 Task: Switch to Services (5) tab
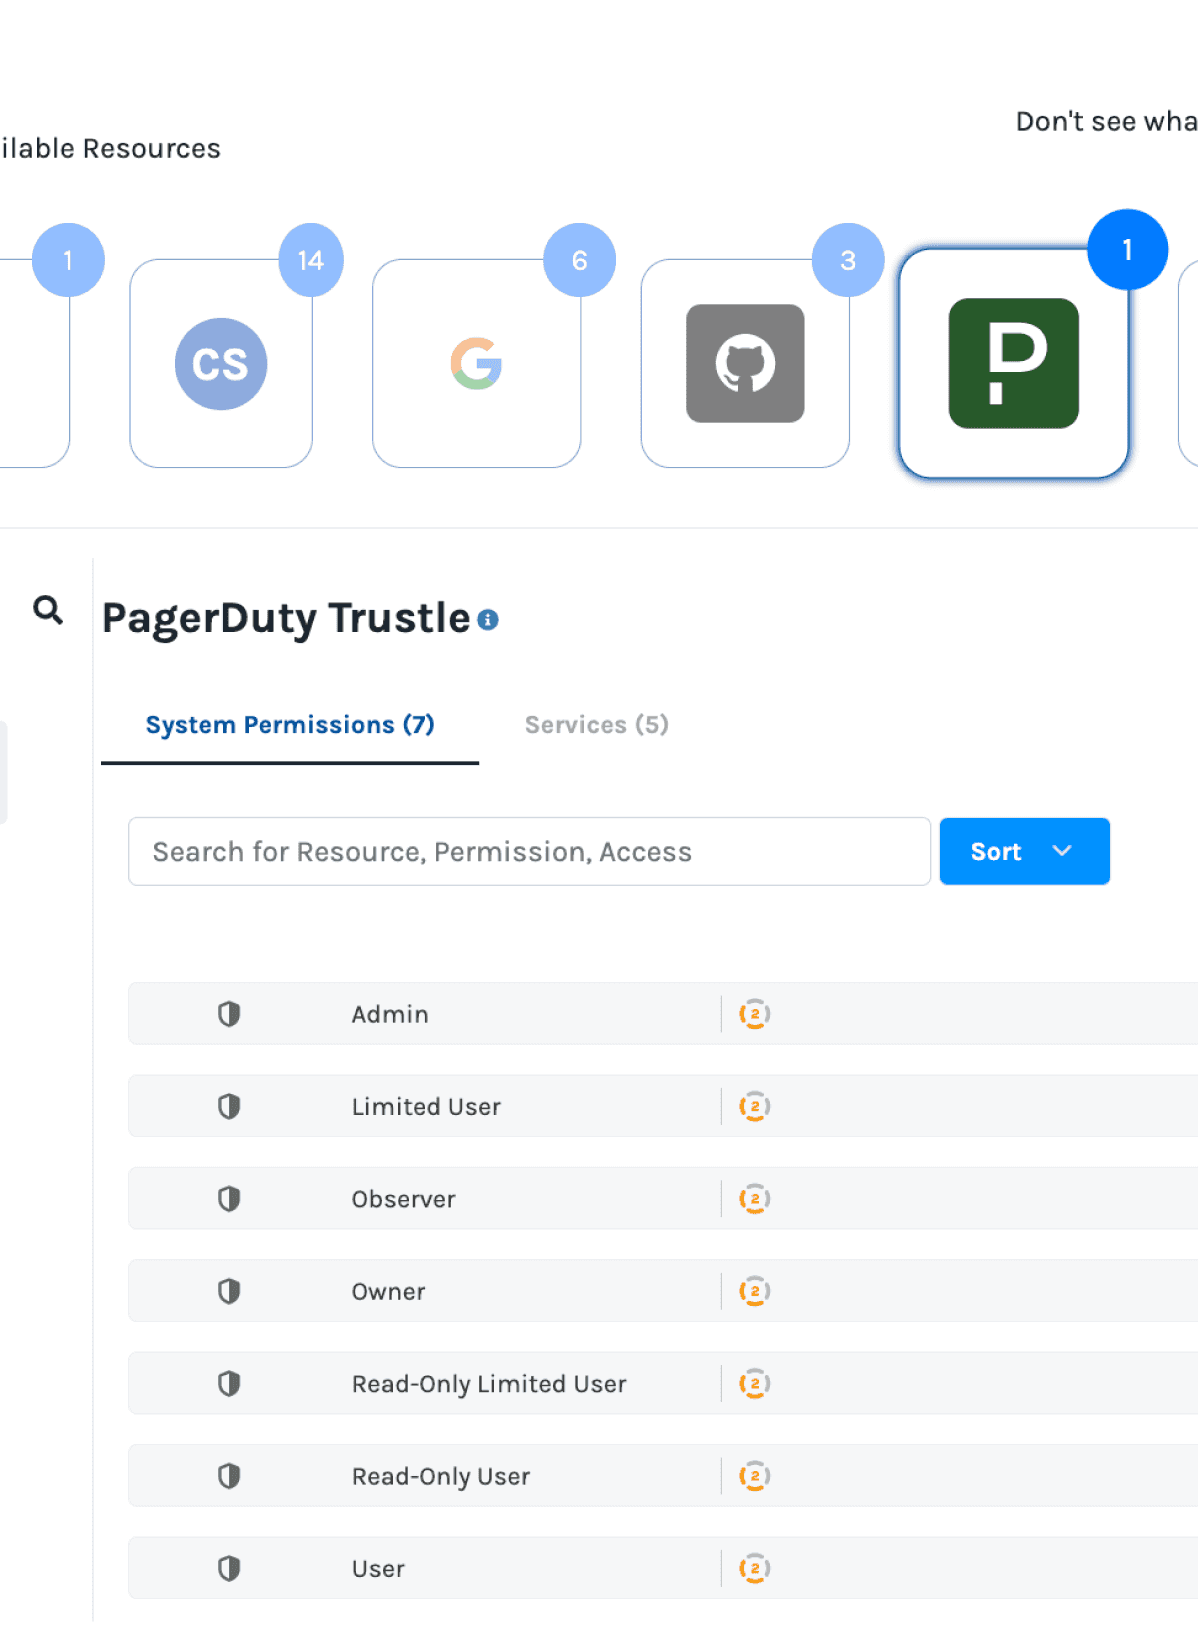pyautogui.click(x=597, y=725)
